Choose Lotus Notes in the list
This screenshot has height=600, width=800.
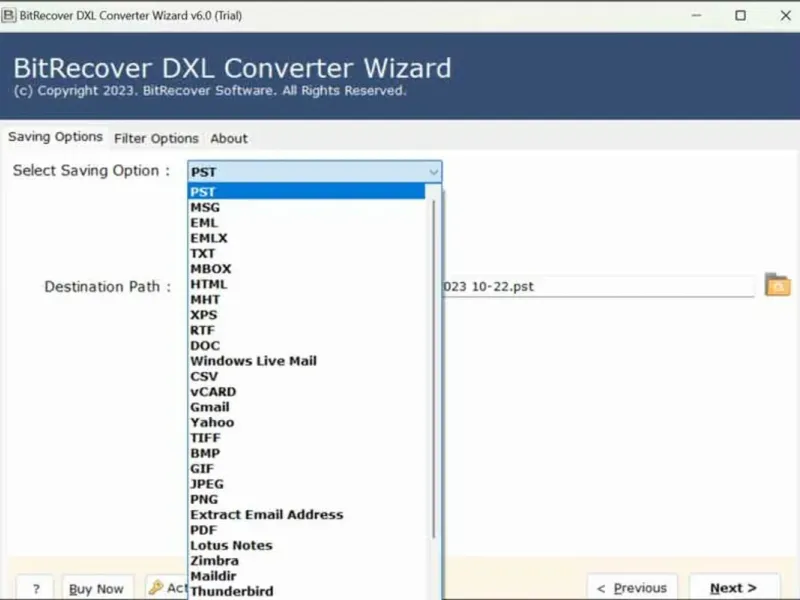(307, 545)
